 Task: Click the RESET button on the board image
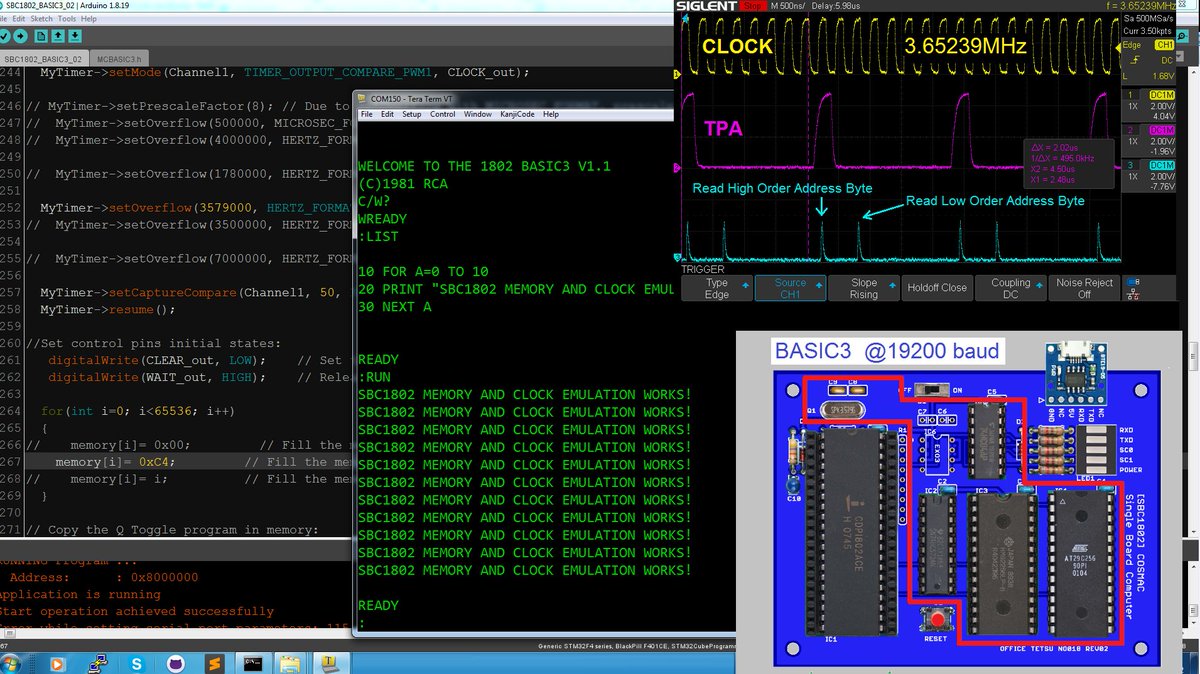click(936, 619)
